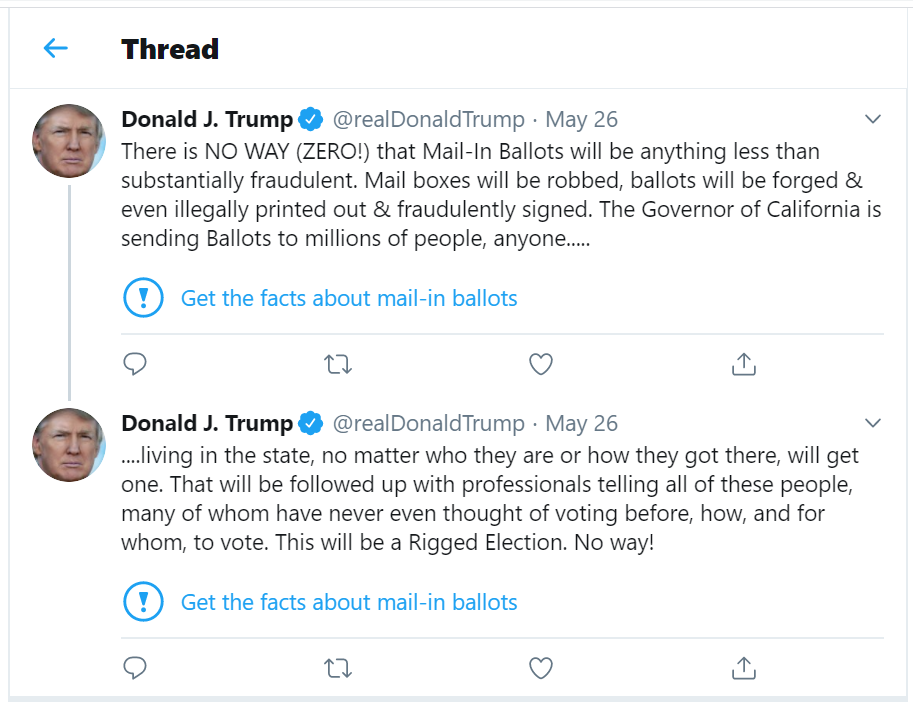Retweet the second tweet about Rigged Election
Image resolution: width=913 pixels, height=702 pixels.
pos(339,668)
